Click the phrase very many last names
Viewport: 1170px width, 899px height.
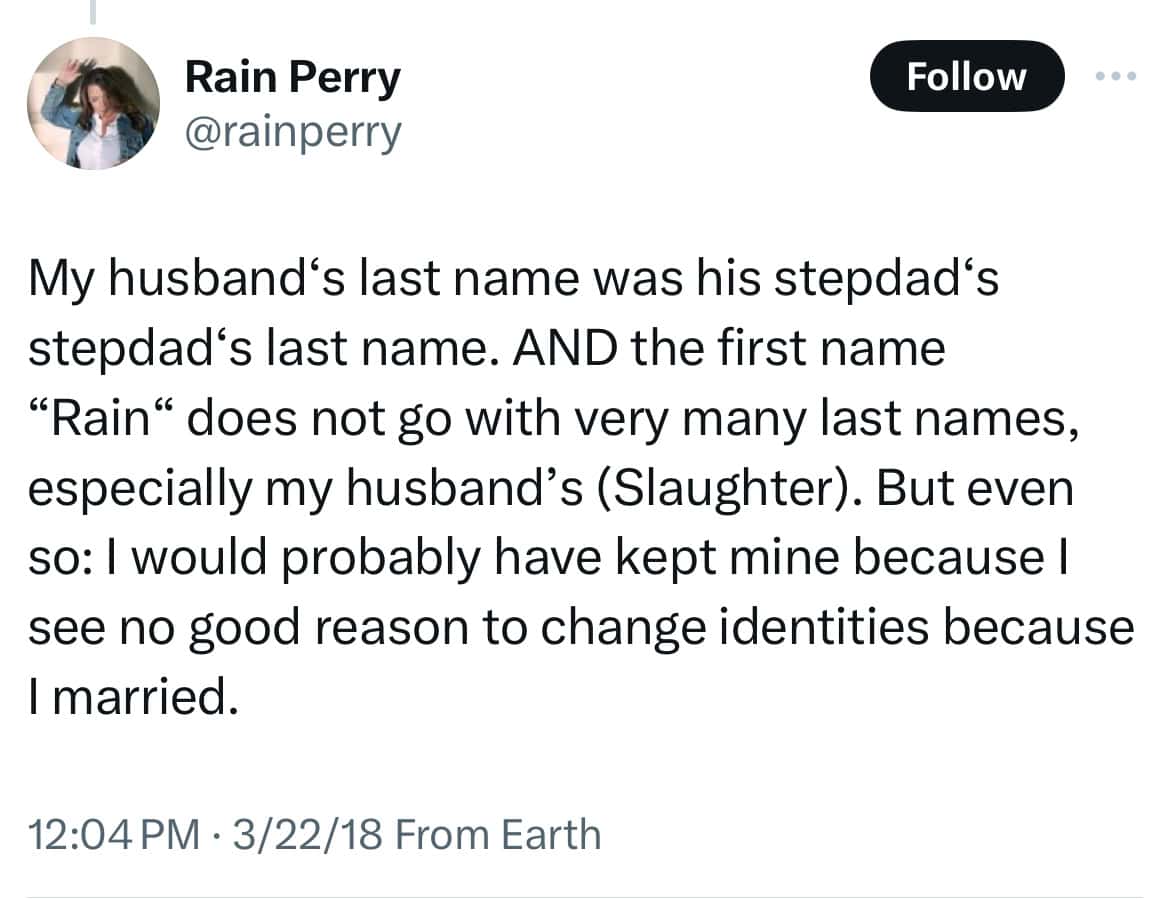click(x=825, y=417)
